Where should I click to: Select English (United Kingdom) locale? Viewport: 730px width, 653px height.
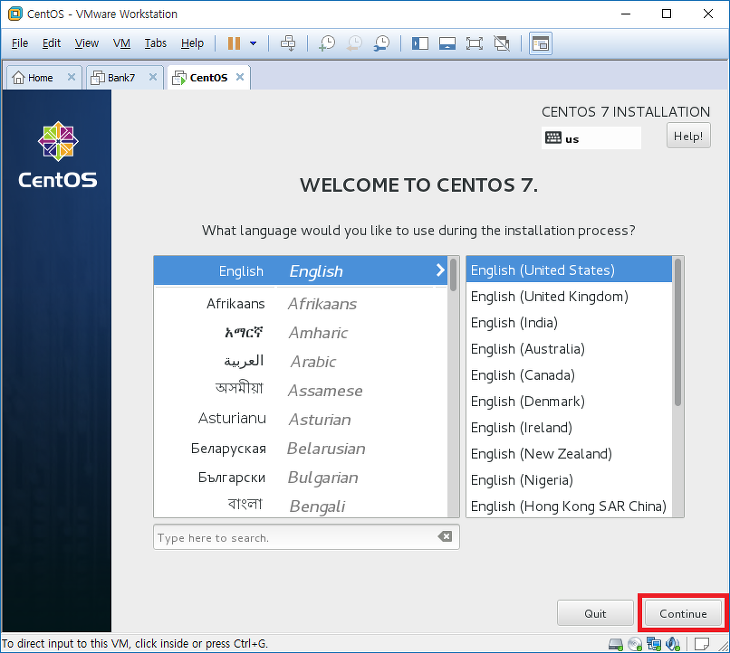point(569,296)
